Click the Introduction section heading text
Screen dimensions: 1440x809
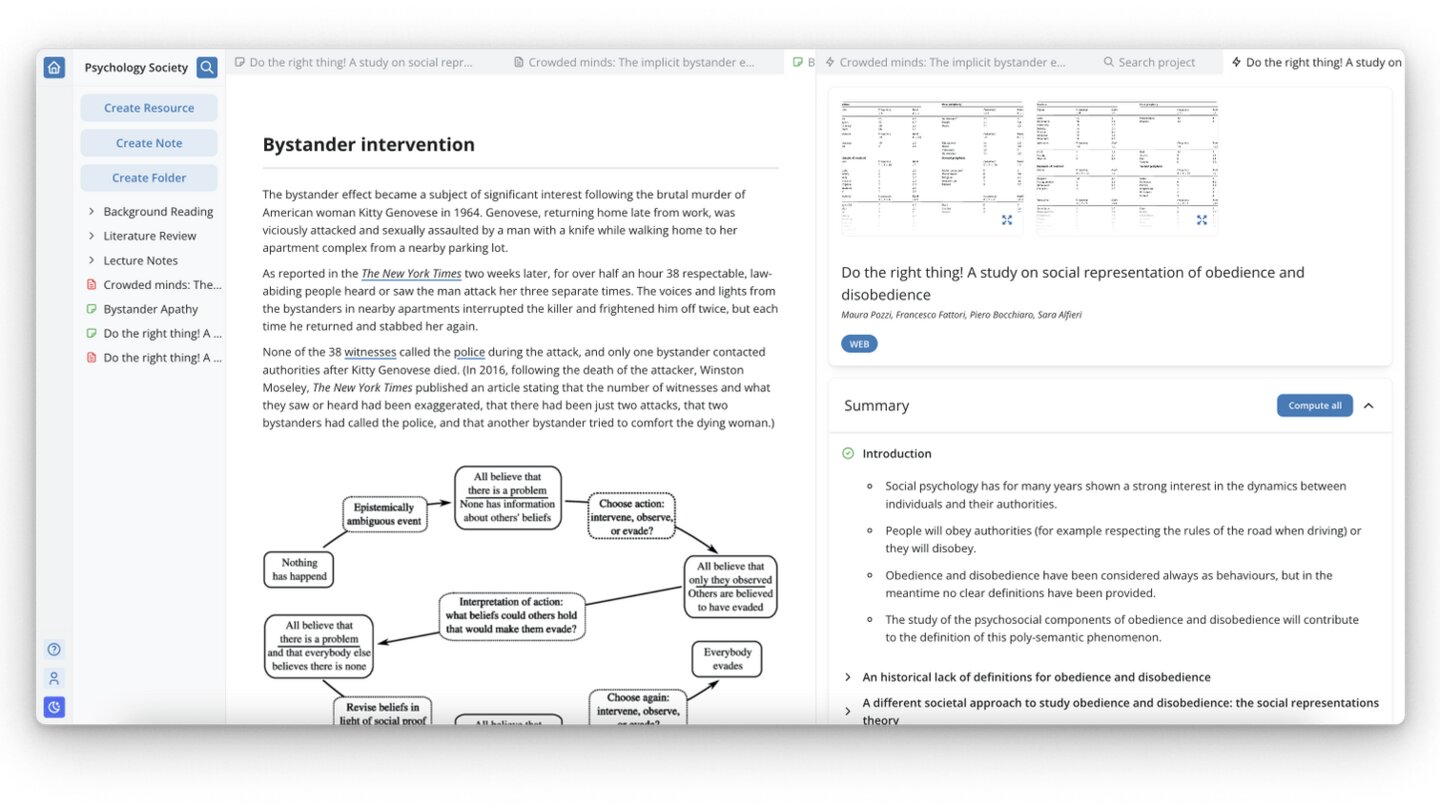click(897, 453)
